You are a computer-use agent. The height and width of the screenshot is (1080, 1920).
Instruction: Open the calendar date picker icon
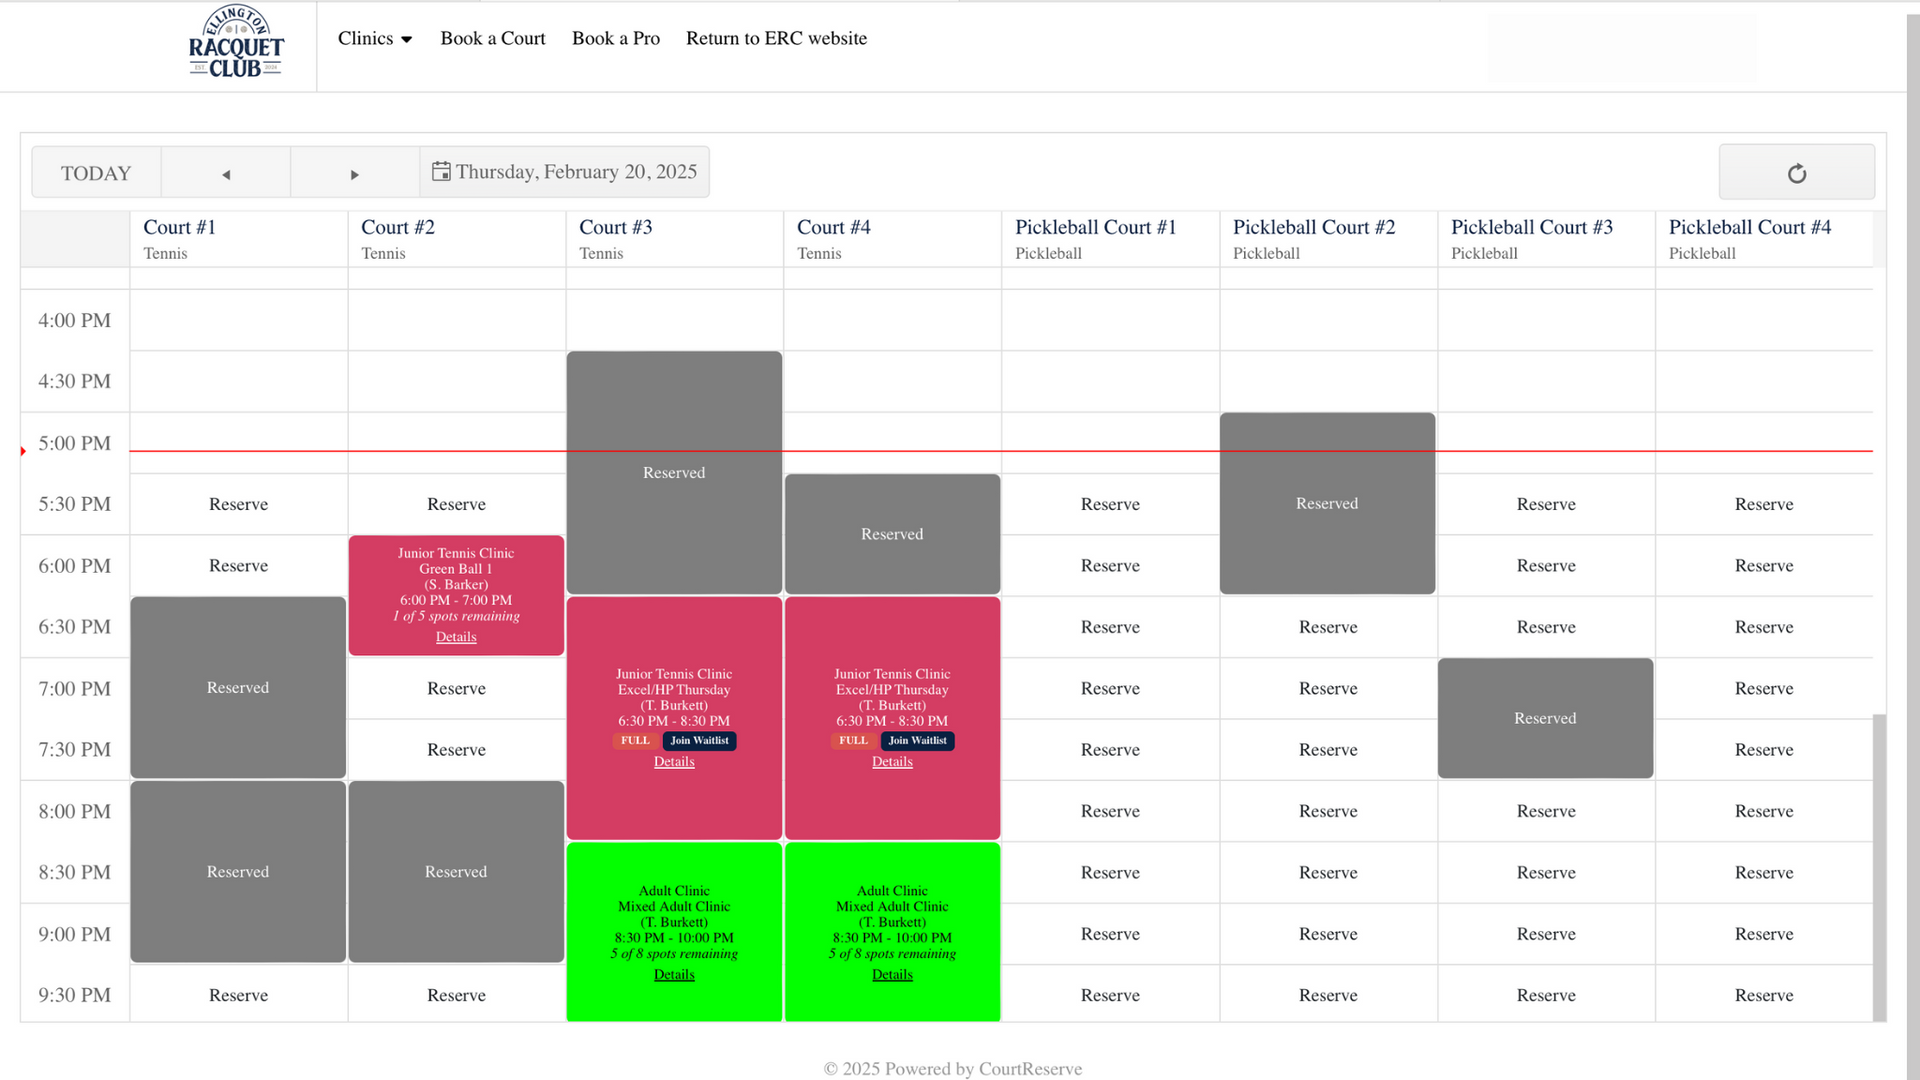440,172
